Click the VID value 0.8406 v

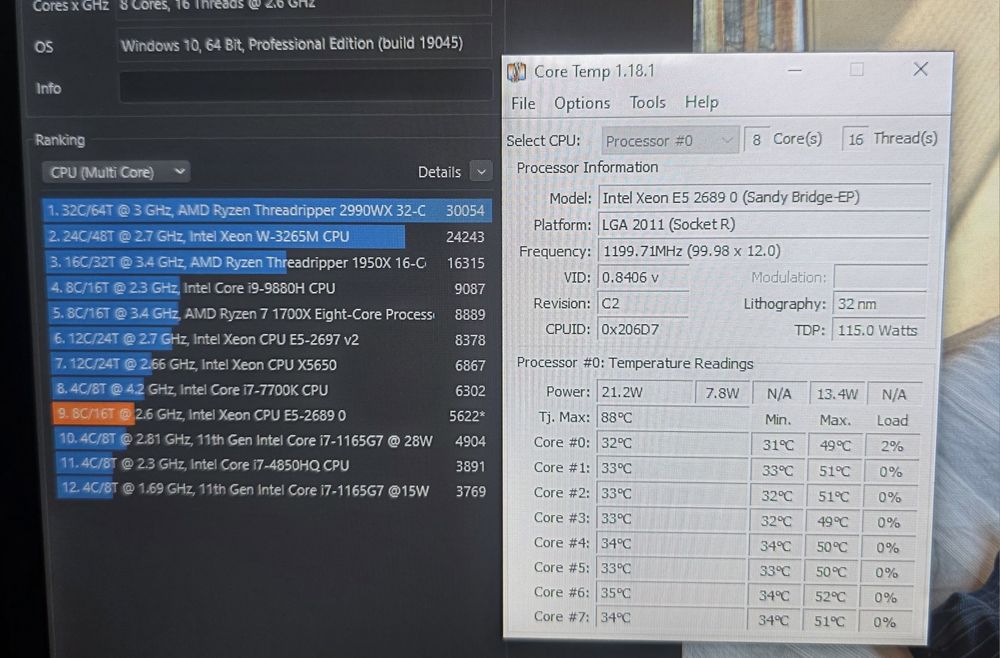point(643,277)
